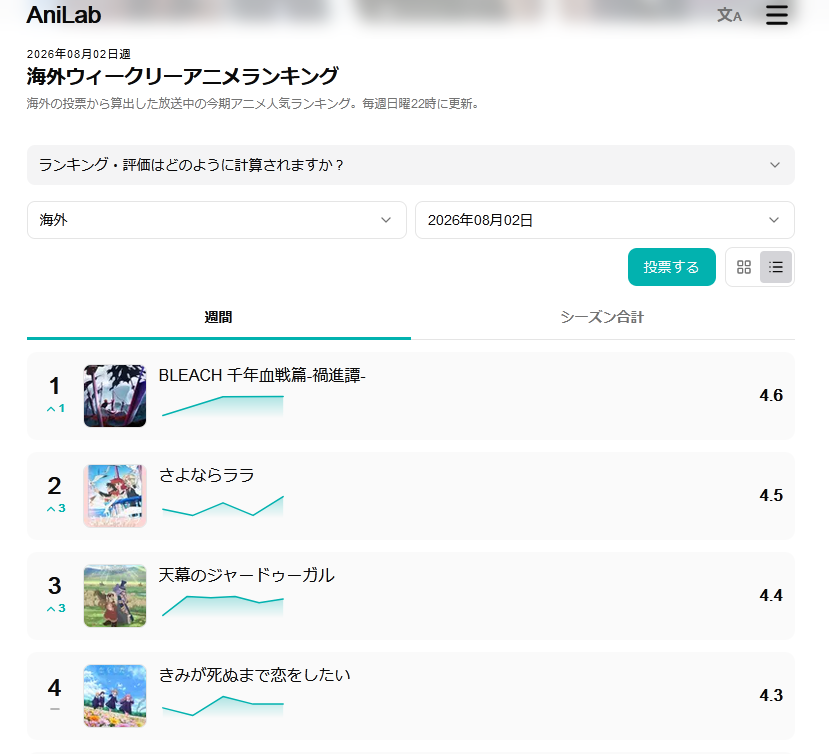The image size is (829, 754).
Task: Switch to list view
Action: click(776, 267)
